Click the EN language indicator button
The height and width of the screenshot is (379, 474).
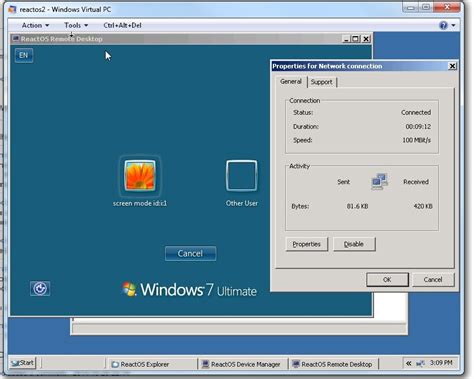[23, 55]
